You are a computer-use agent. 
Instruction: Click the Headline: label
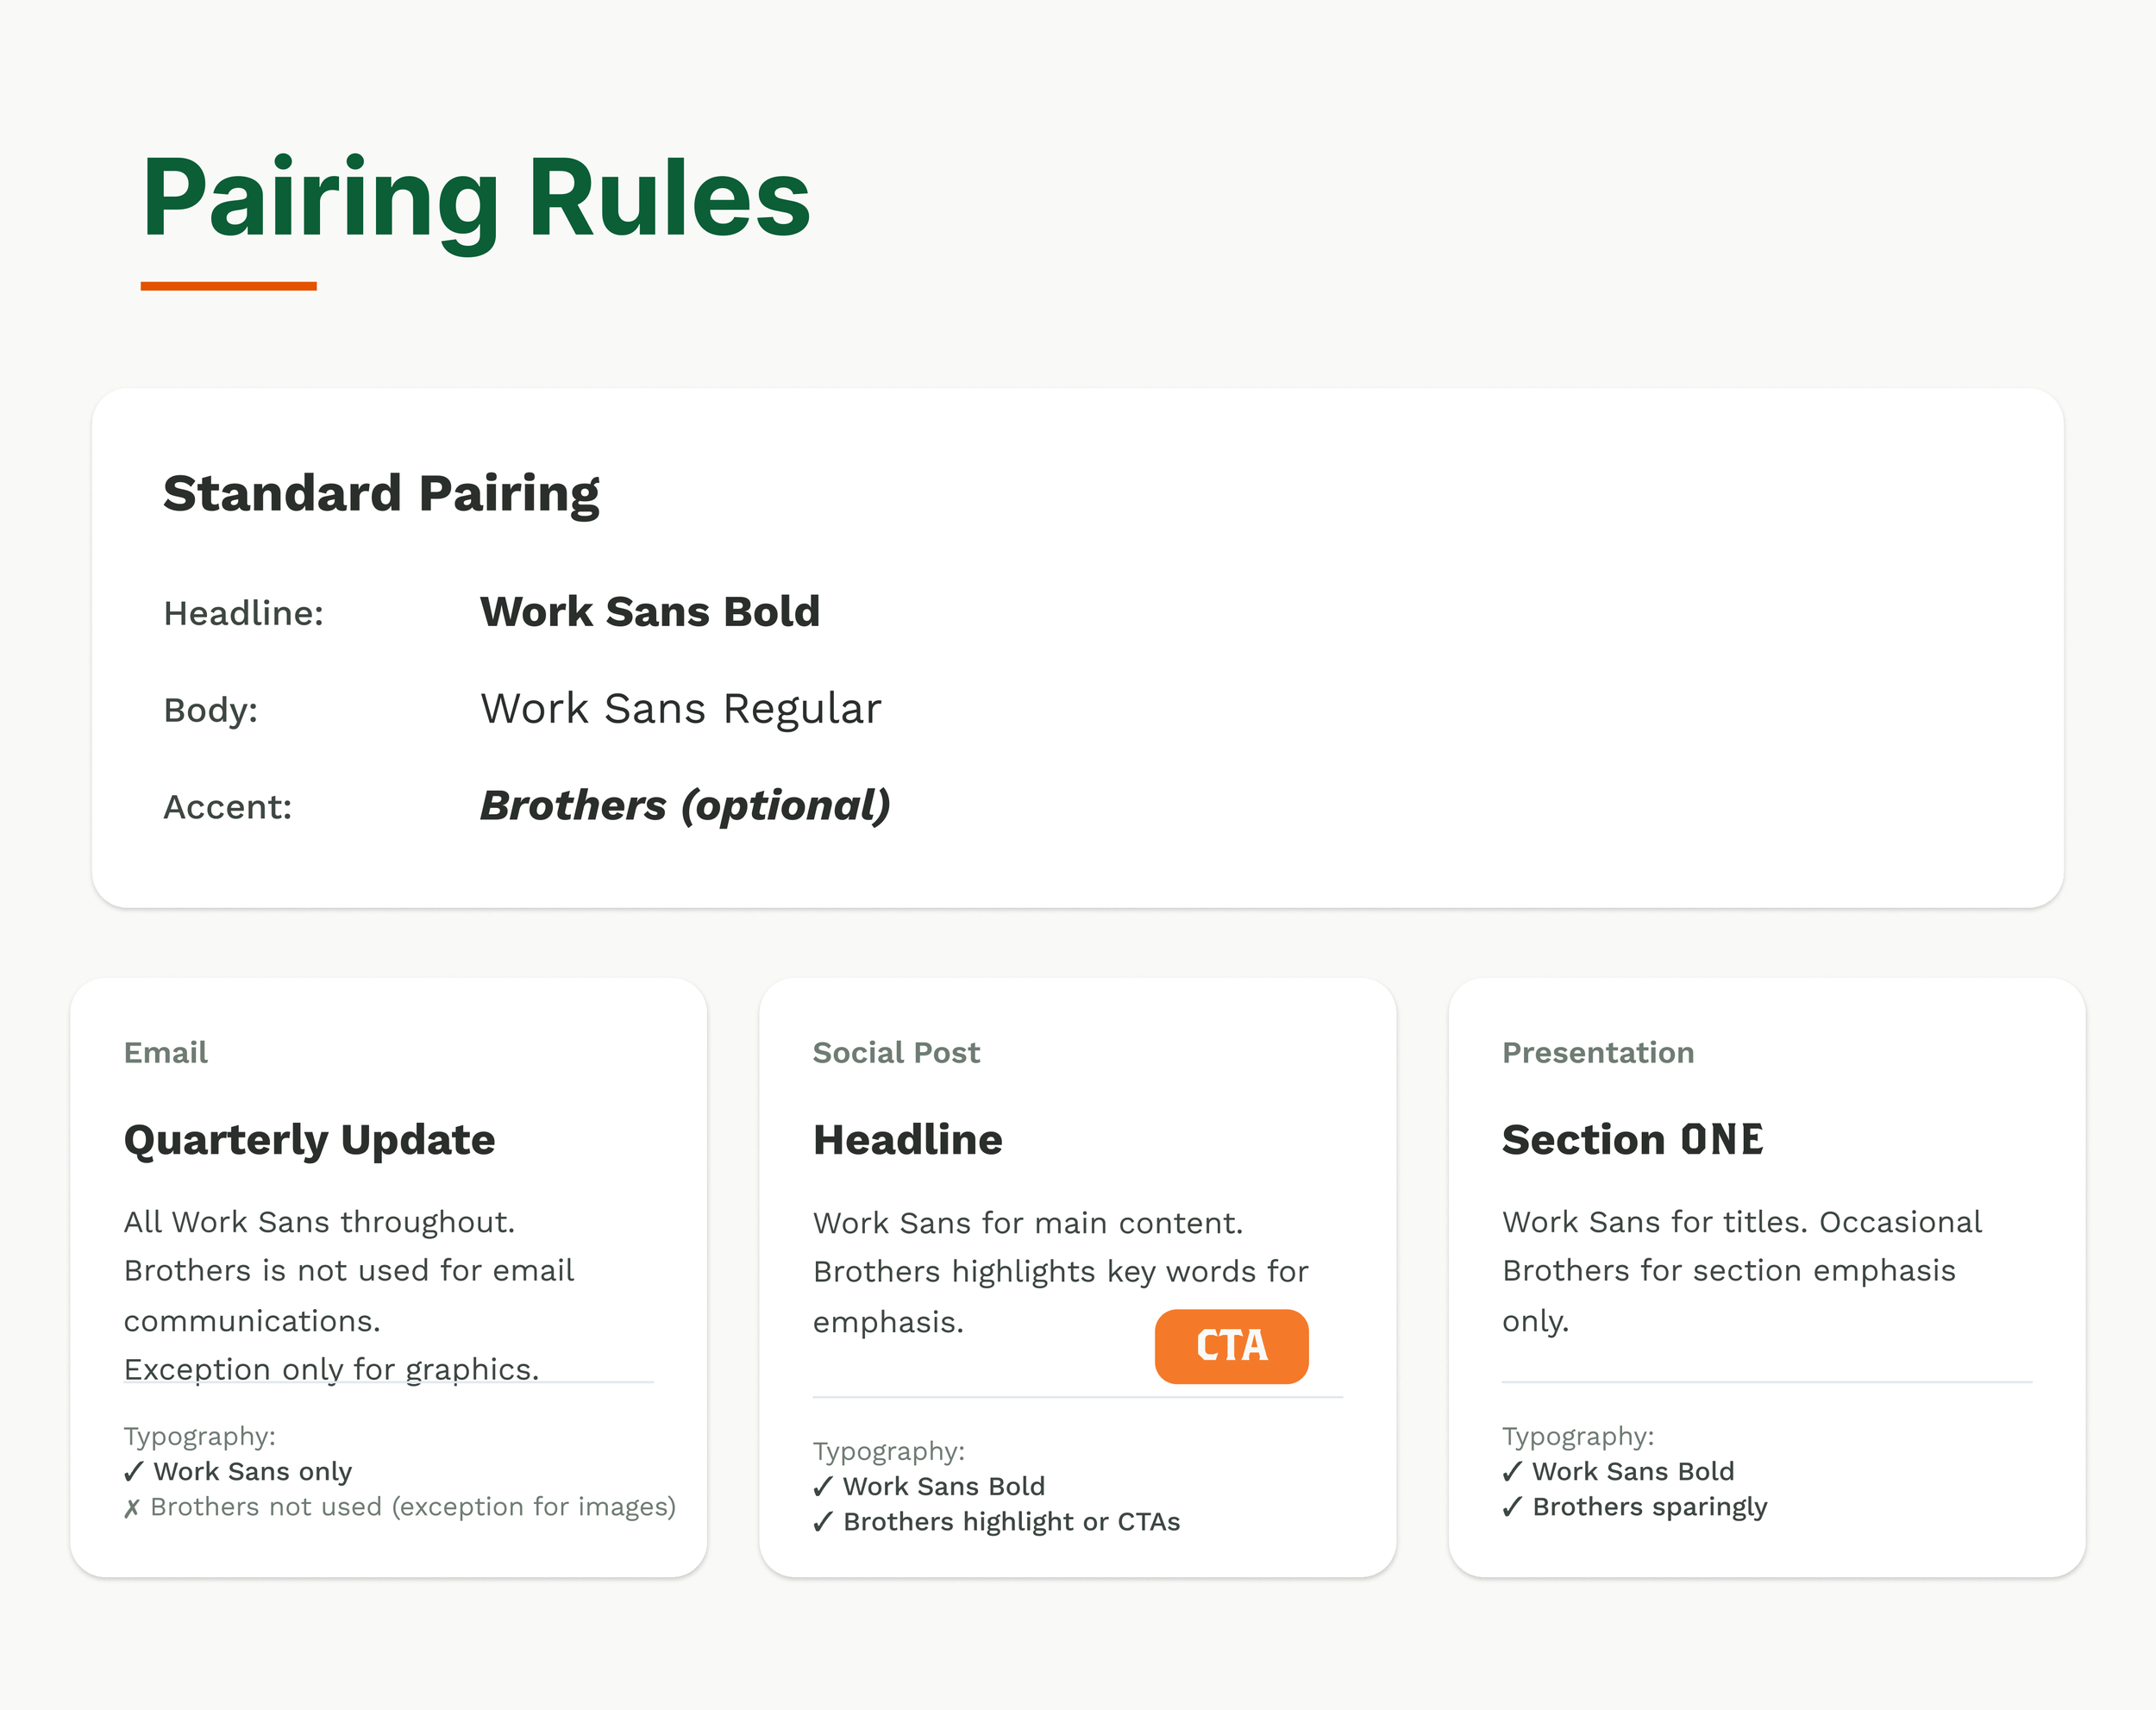pyautogui.click(x=243, y=613)
